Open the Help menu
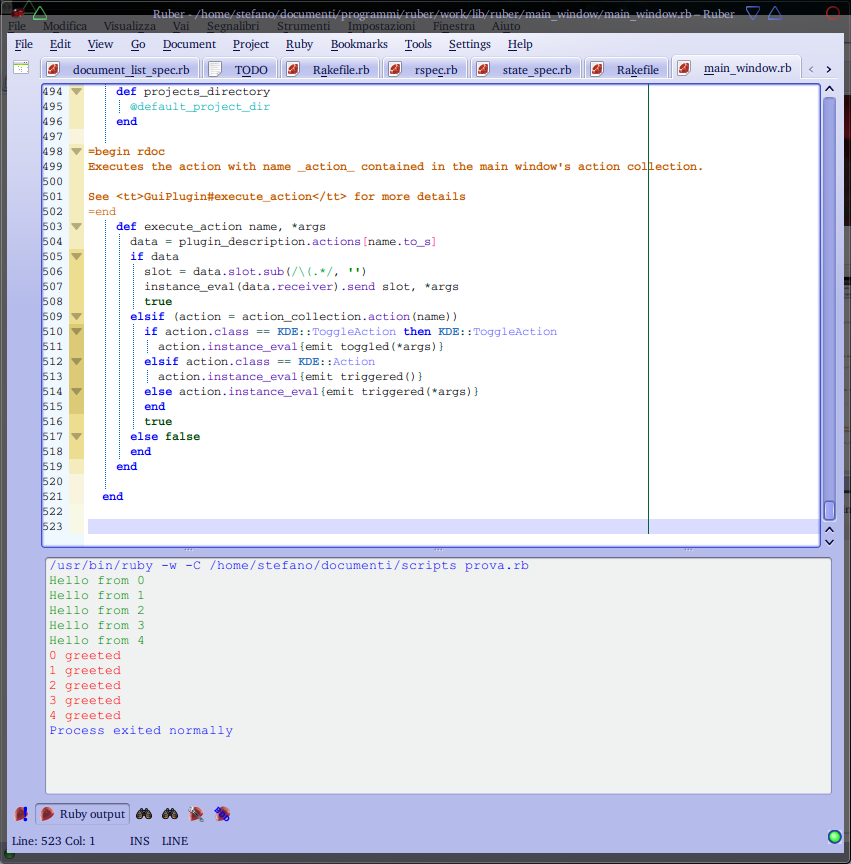Screen dimensions: 851x864 pyautogui.click(x=520, y=44)
